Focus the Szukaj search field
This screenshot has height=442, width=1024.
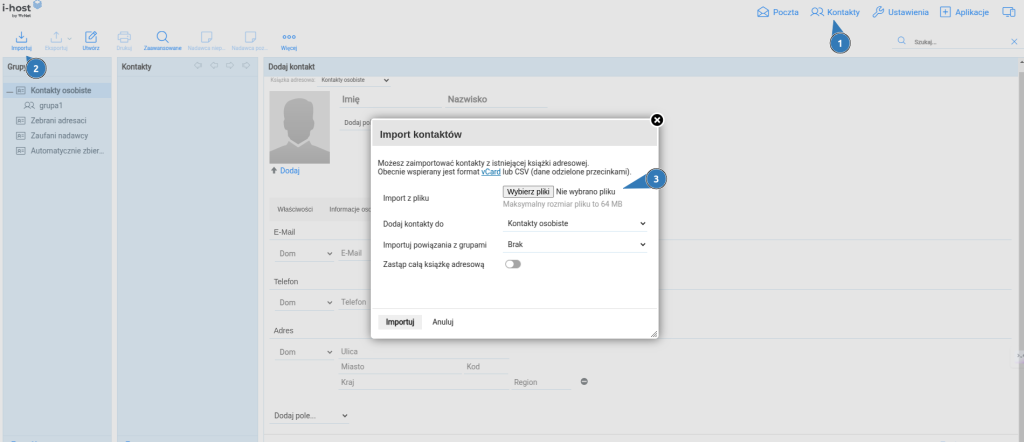pos(959,41)
